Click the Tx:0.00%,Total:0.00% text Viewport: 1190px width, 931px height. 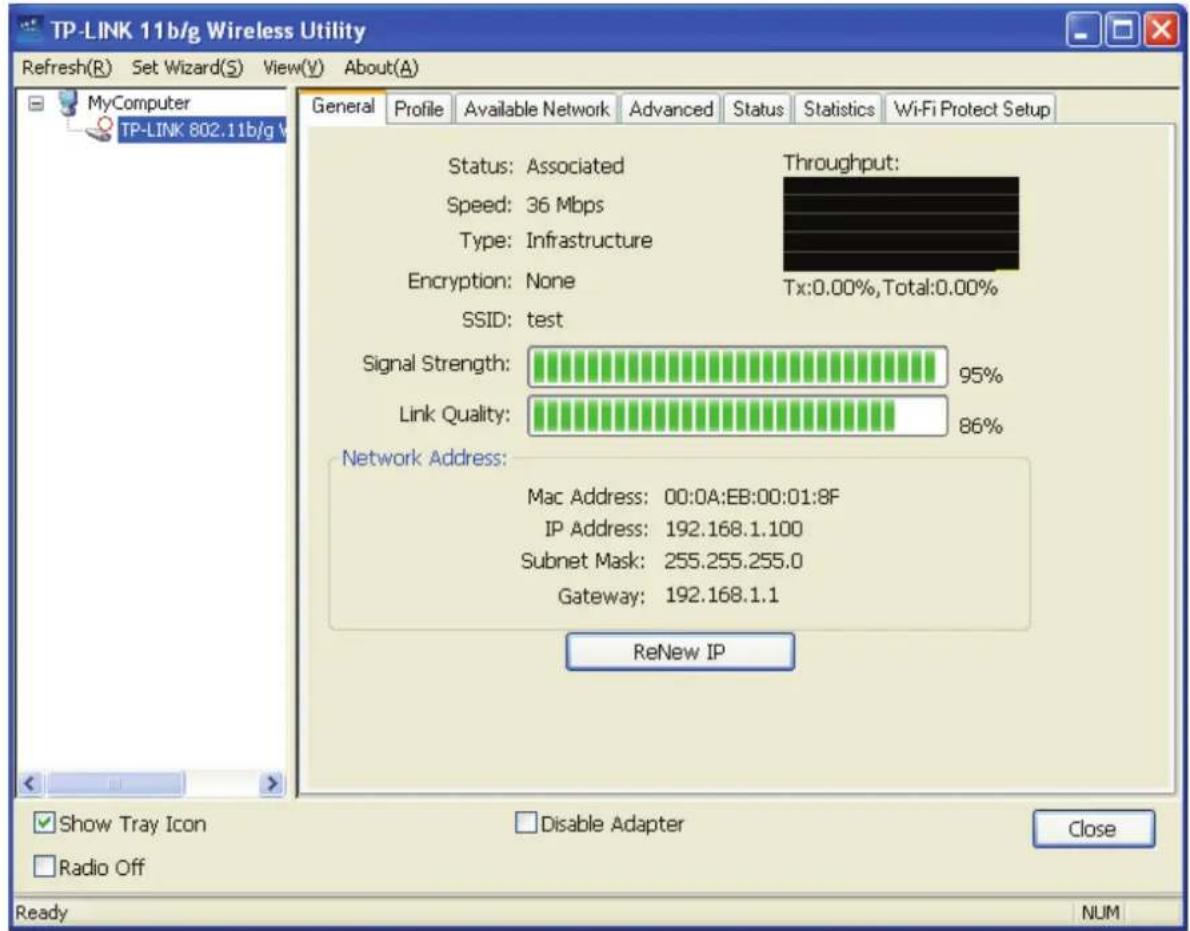[890, 288]
